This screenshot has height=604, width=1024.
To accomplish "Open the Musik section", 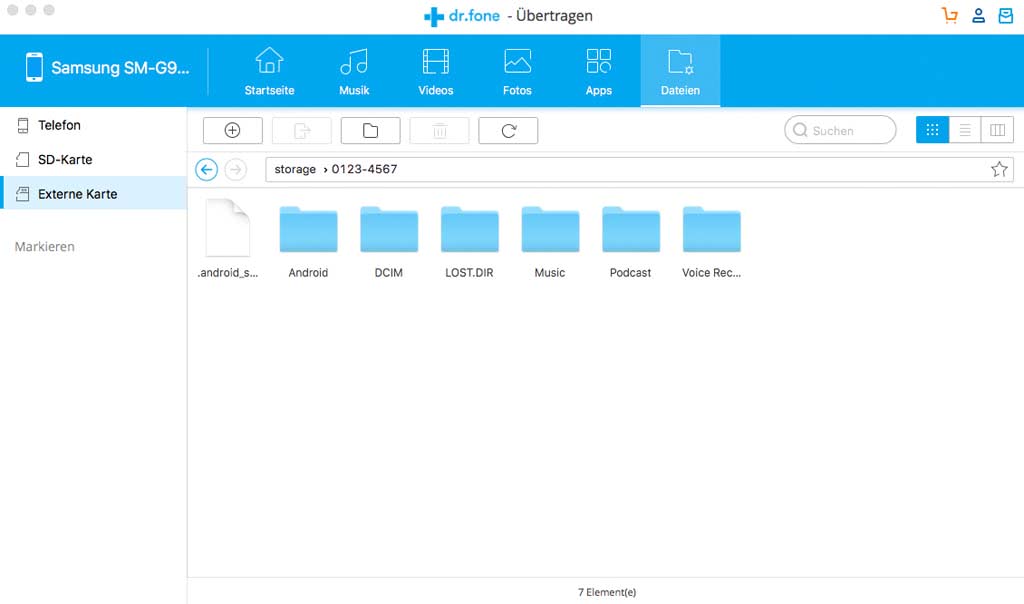I will click(x=354, y=70).
